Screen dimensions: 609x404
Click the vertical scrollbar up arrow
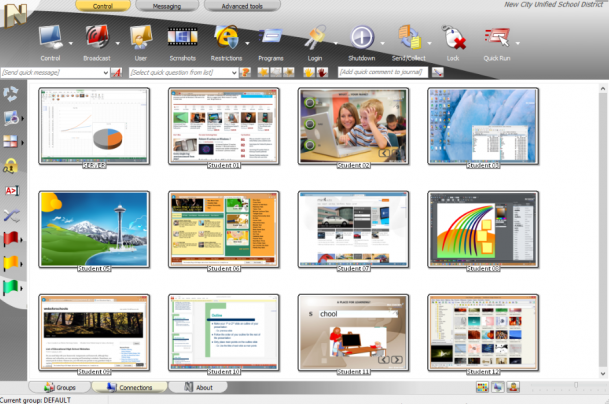(603, 89)
